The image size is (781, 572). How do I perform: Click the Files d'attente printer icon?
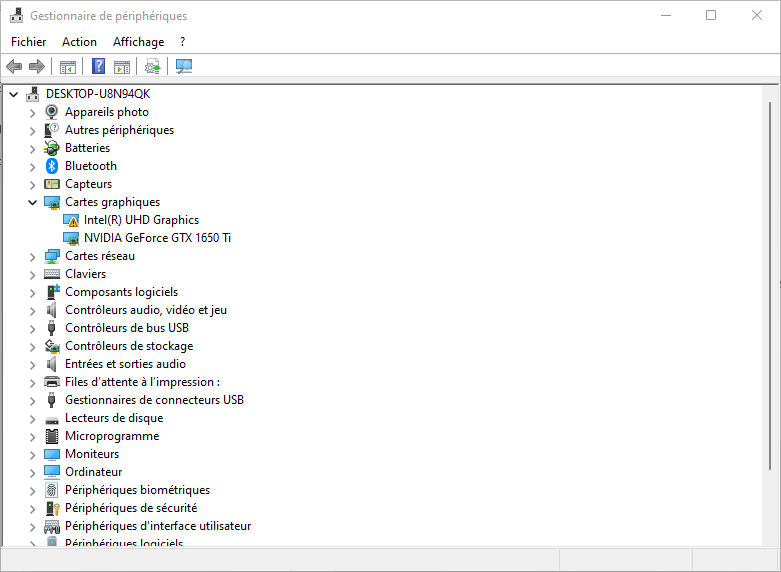tap(52, 382)
